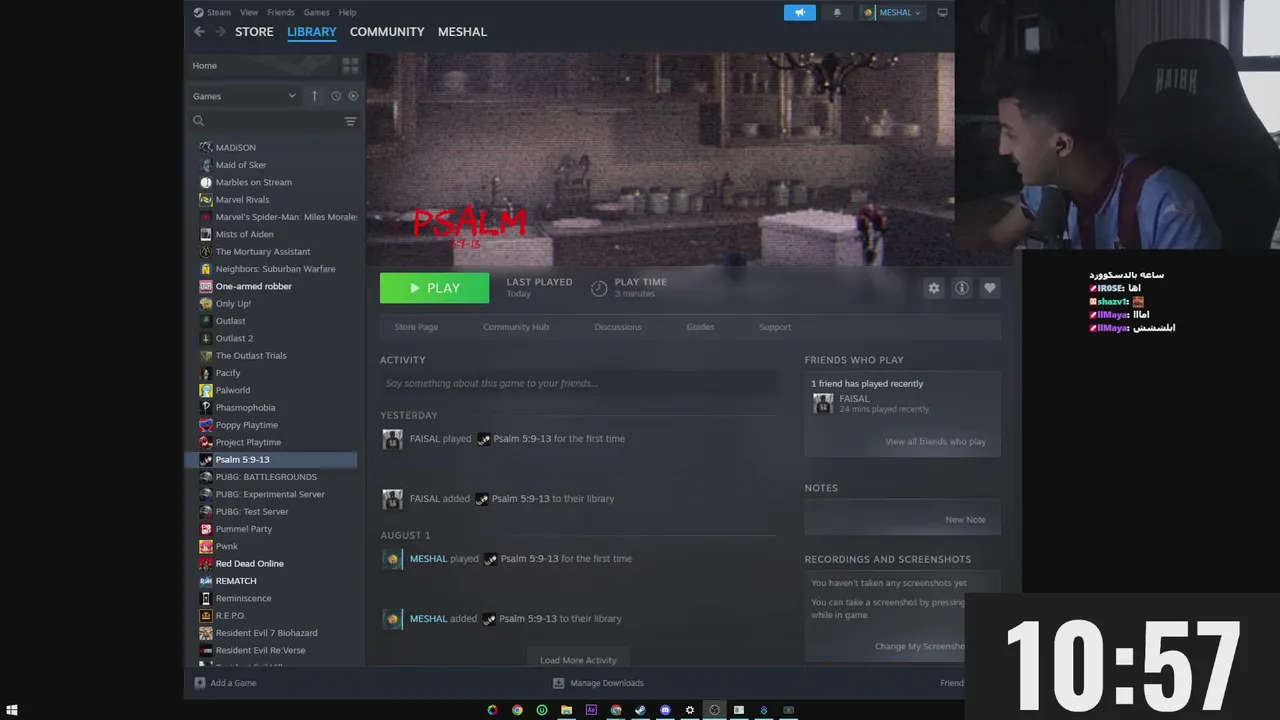Click MESHAL's avatar in the August 1 played entry
Screen dimensions: 1280x720
pos(393,559)
